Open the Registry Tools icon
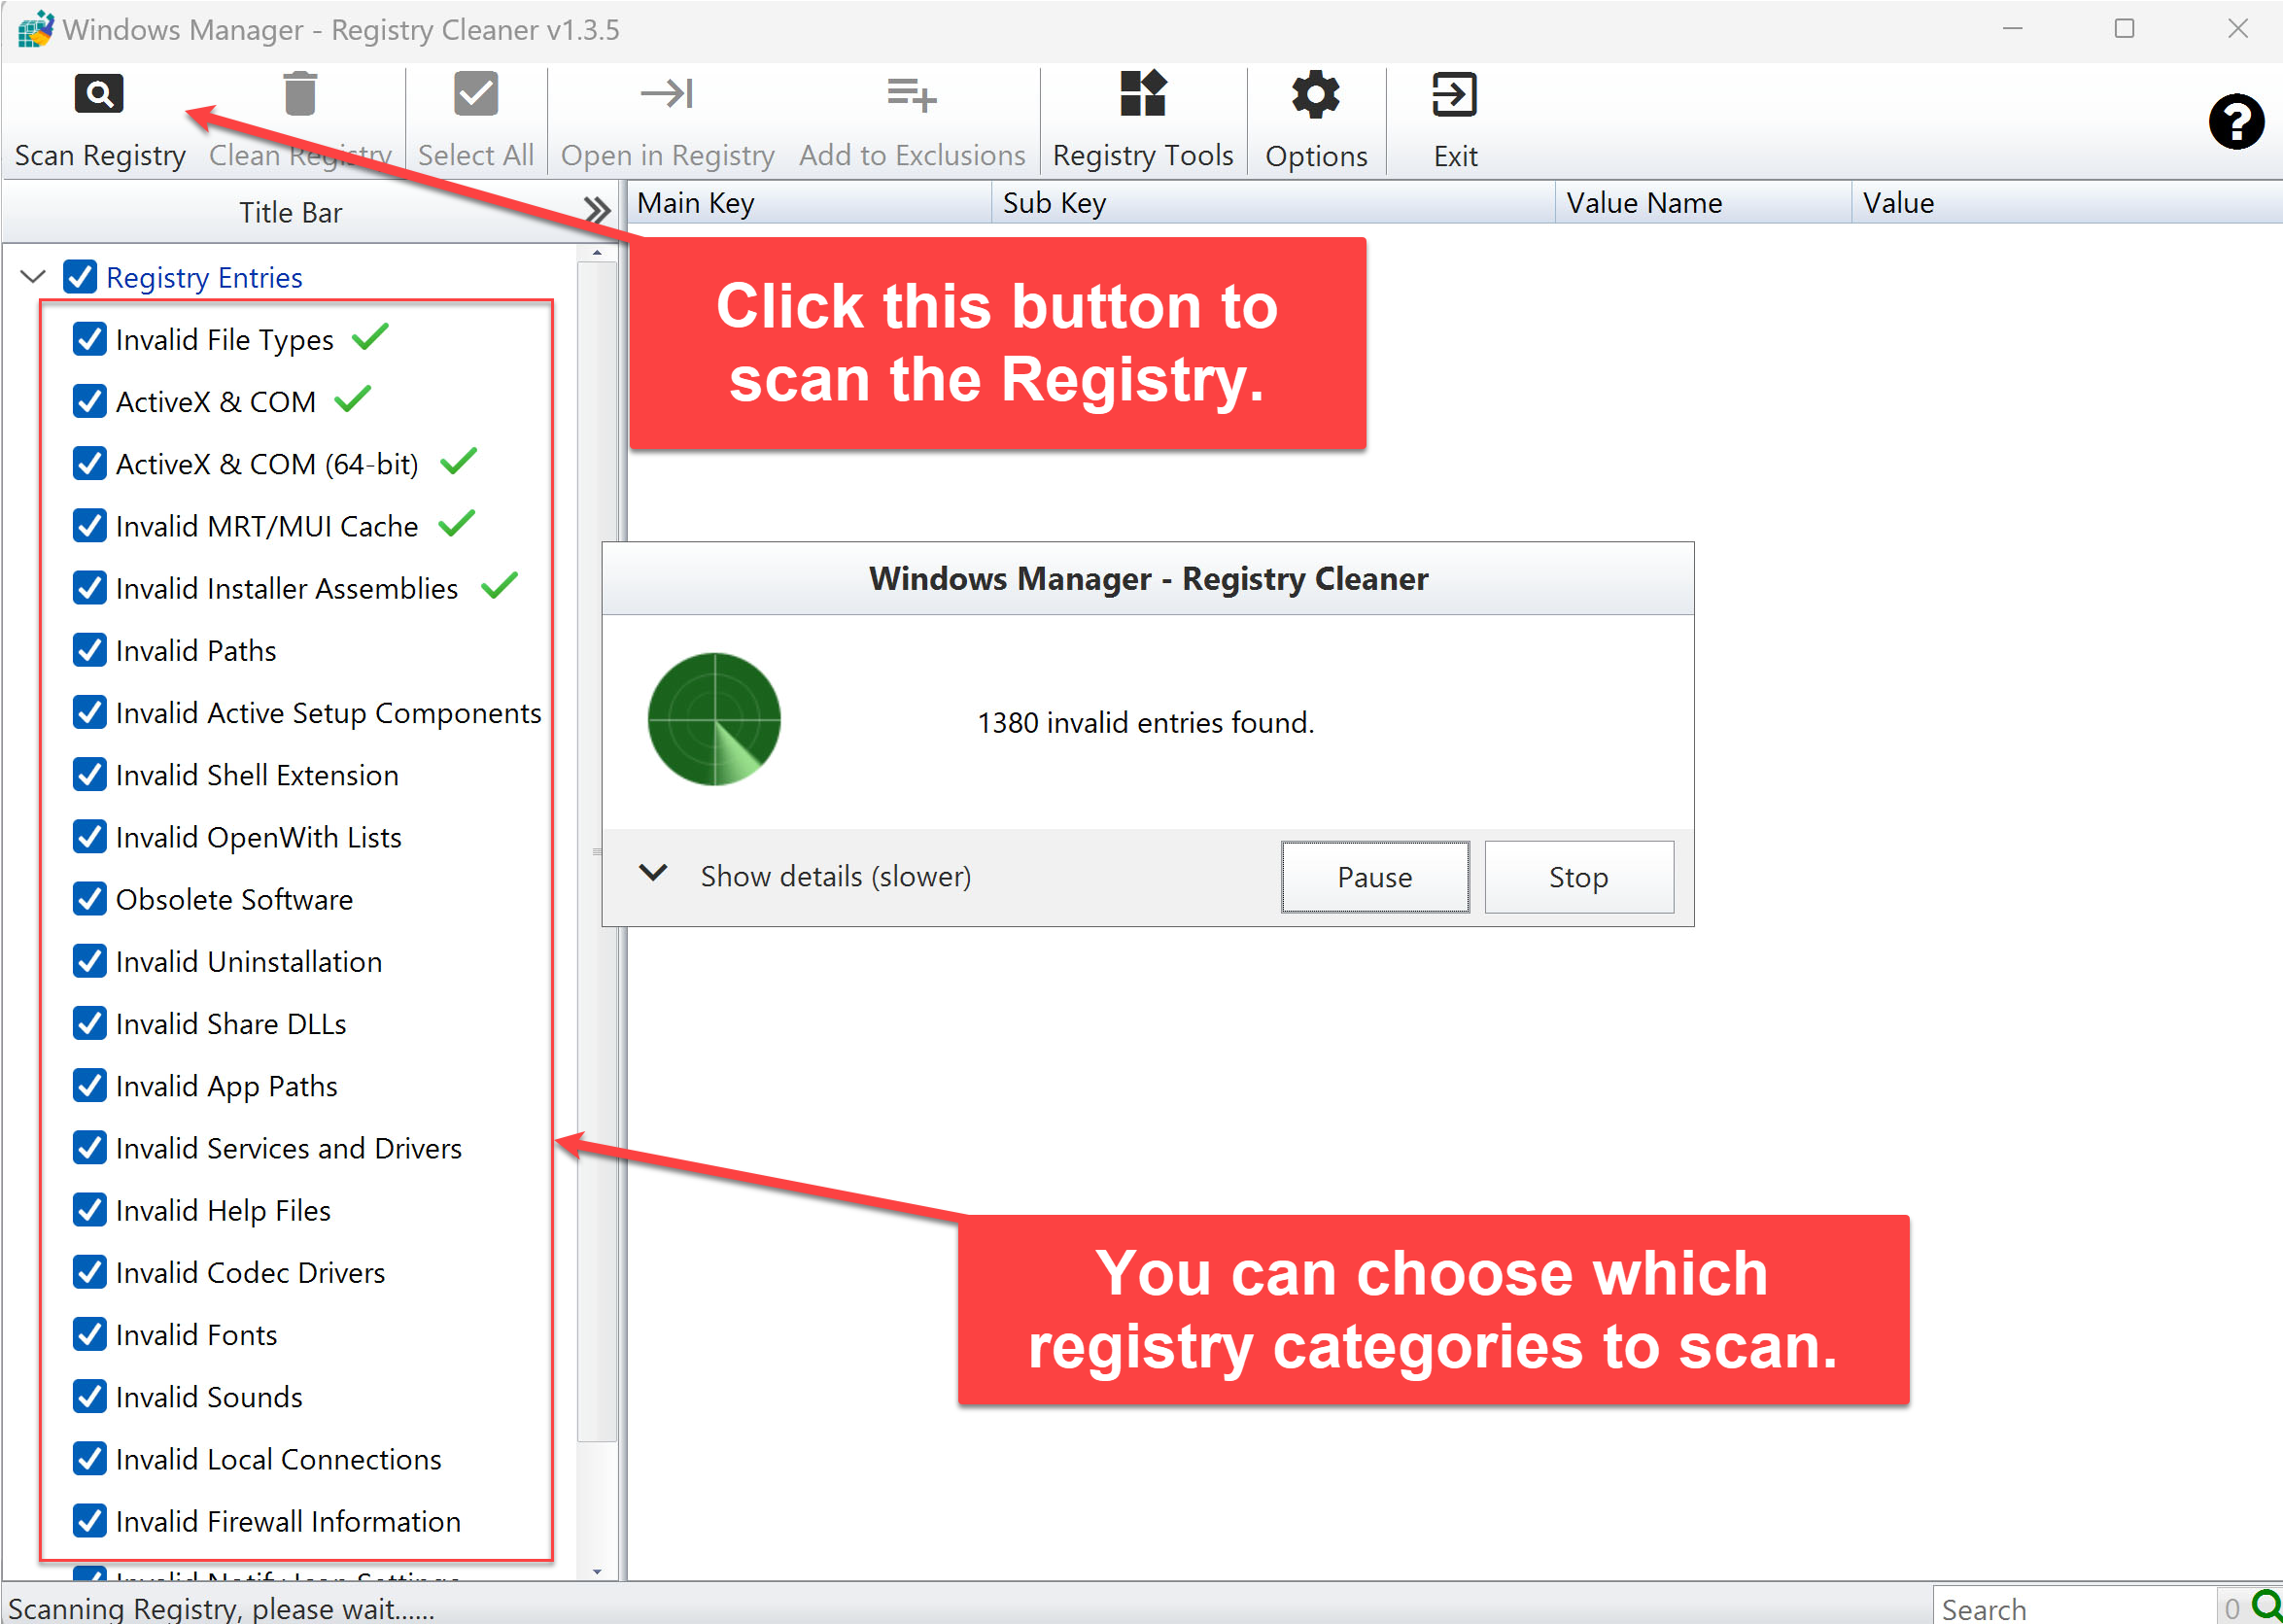This screenshot has height=1624, width=2283. point(1143,94)
